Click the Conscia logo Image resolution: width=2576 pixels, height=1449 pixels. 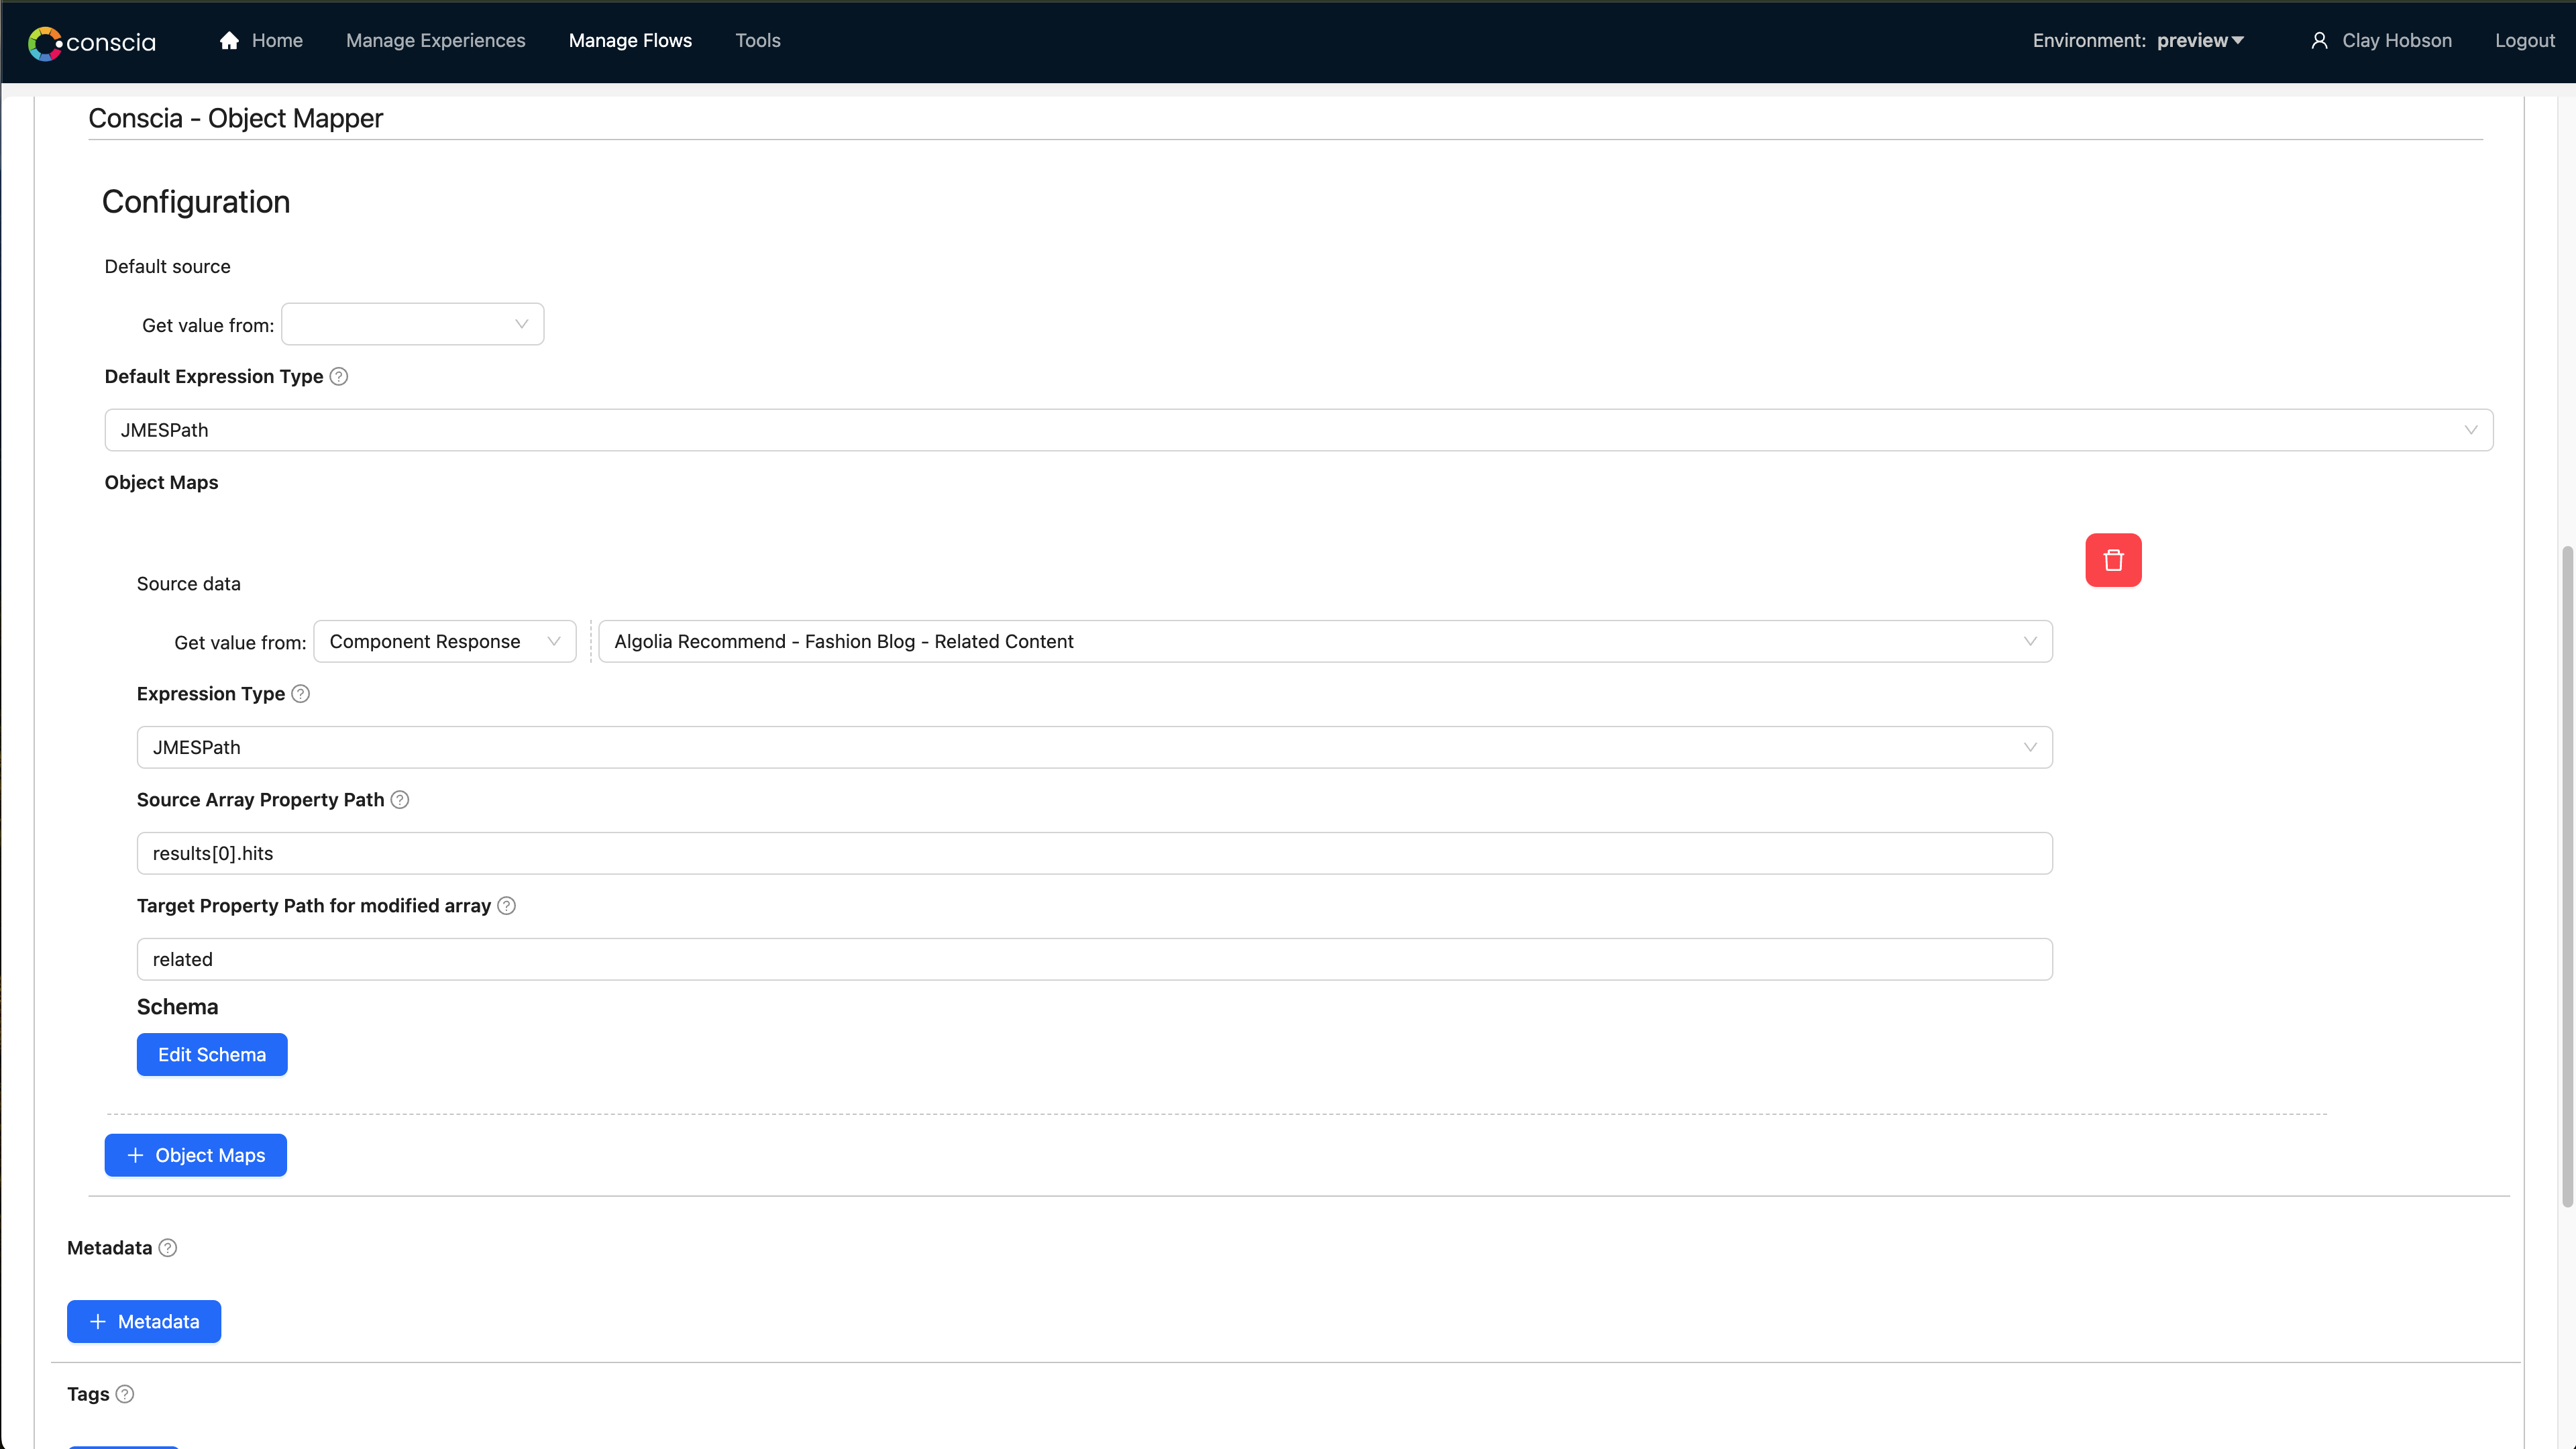pyautogui.click(x=92, y=42)
